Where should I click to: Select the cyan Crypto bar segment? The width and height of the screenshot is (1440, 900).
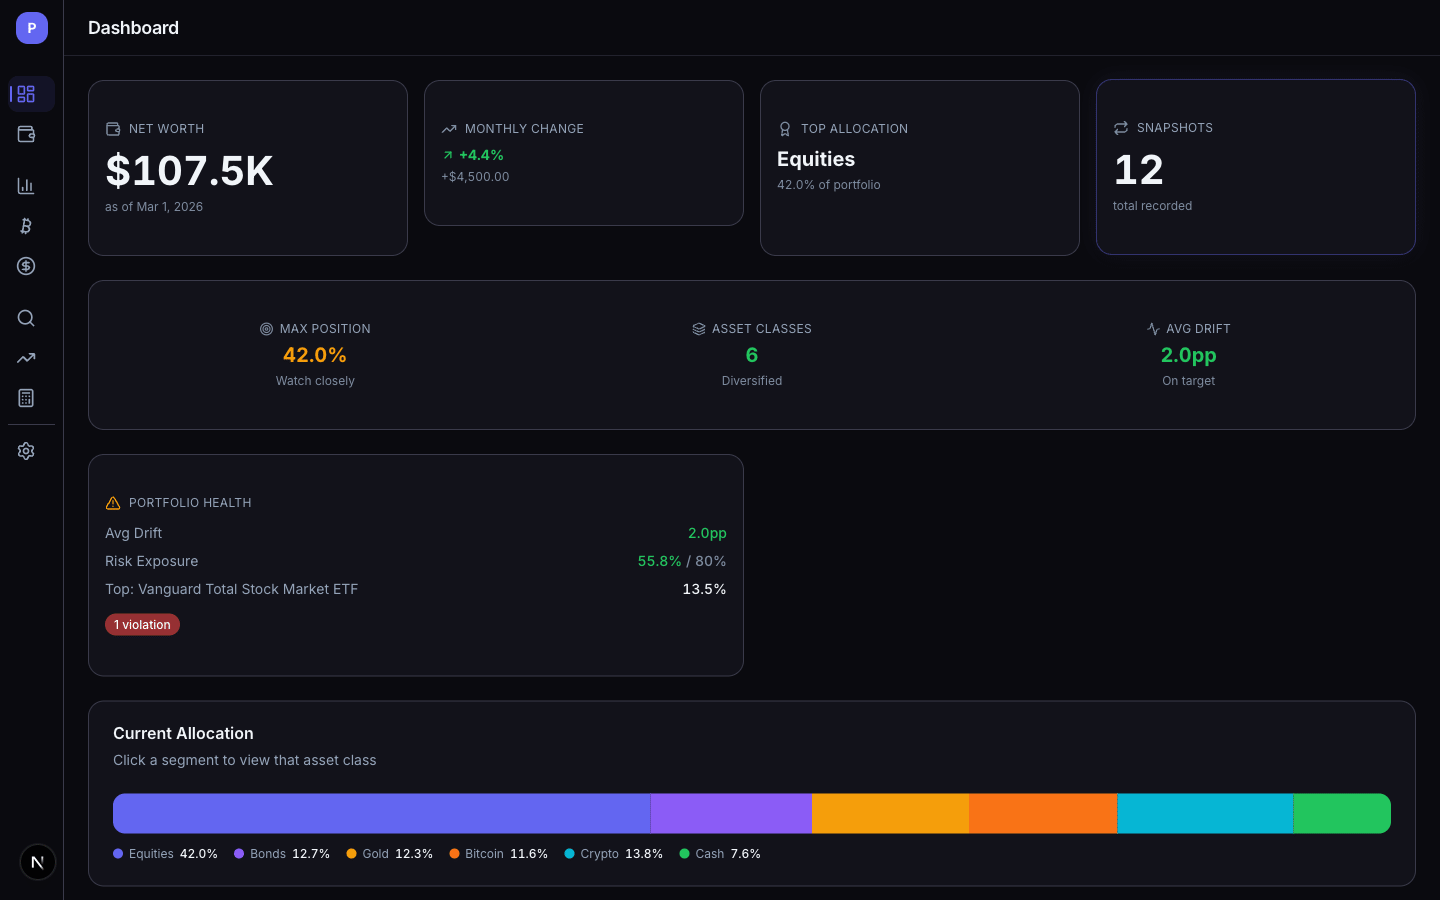point(1205,813)
